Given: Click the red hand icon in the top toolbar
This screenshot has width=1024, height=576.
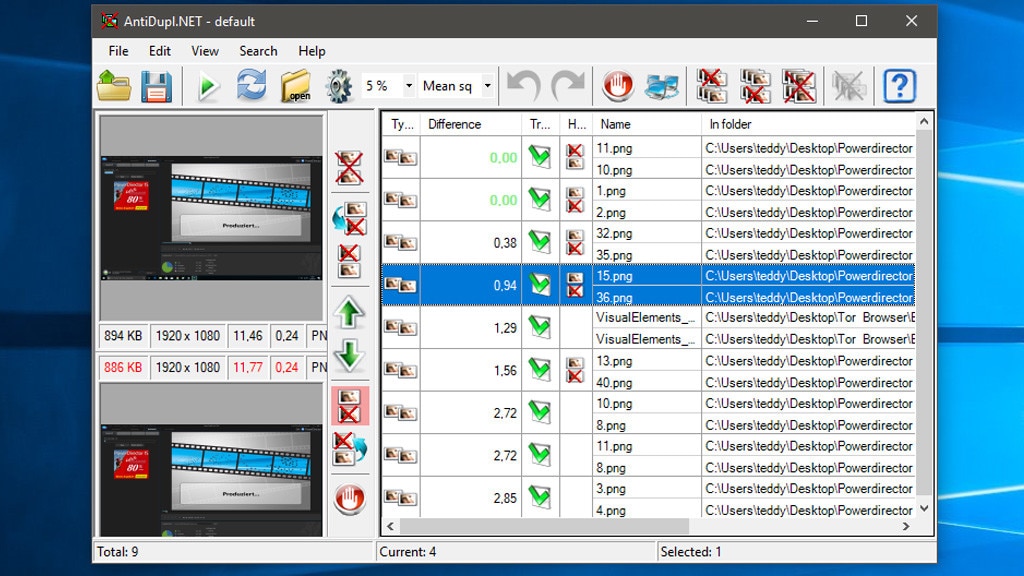Looking at the screenshot, I should coord(617,86).
